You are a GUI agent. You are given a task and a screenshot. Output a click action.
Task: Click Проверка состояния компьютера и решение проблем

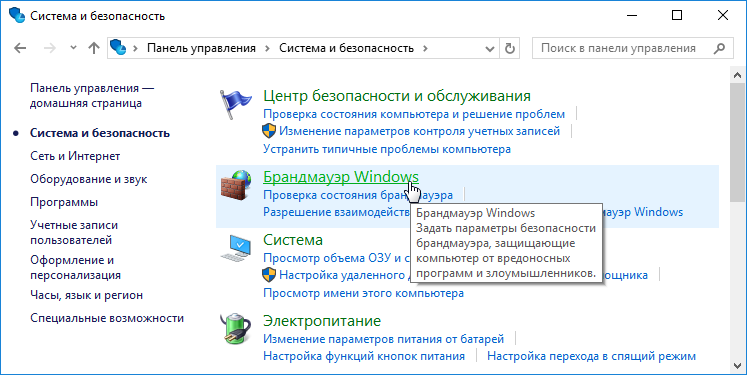[x=414, y=114]
